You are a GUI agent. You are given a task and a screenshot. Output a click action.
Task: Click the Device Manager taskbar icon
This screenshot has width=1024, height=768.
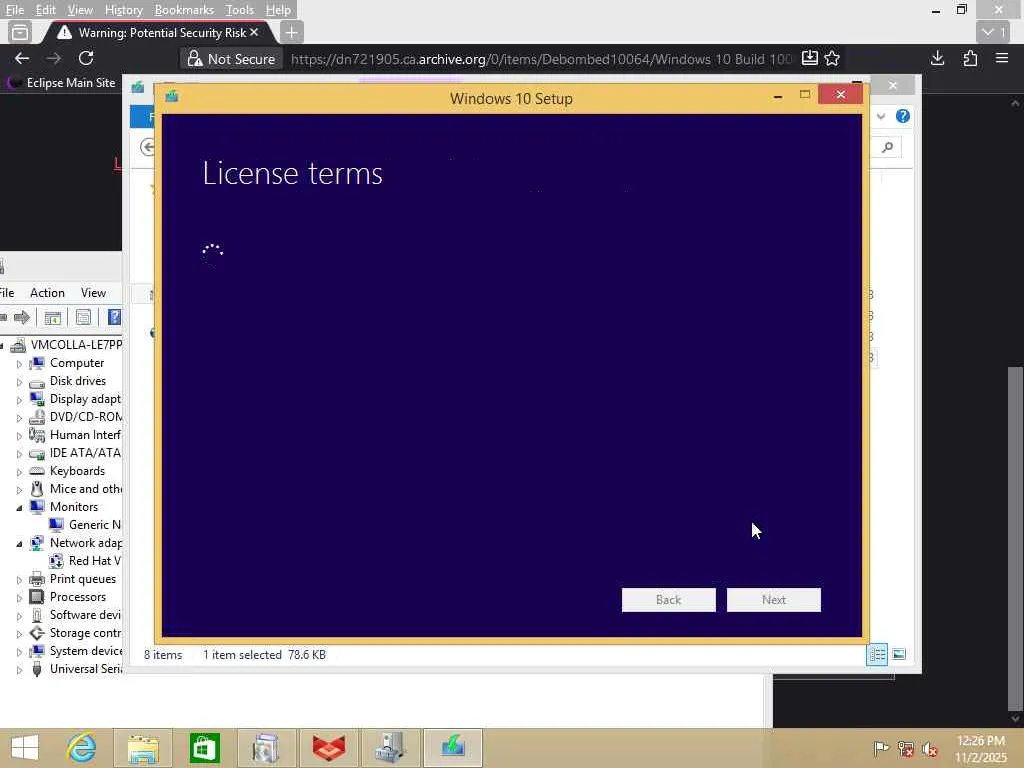(x=391, y=748)
